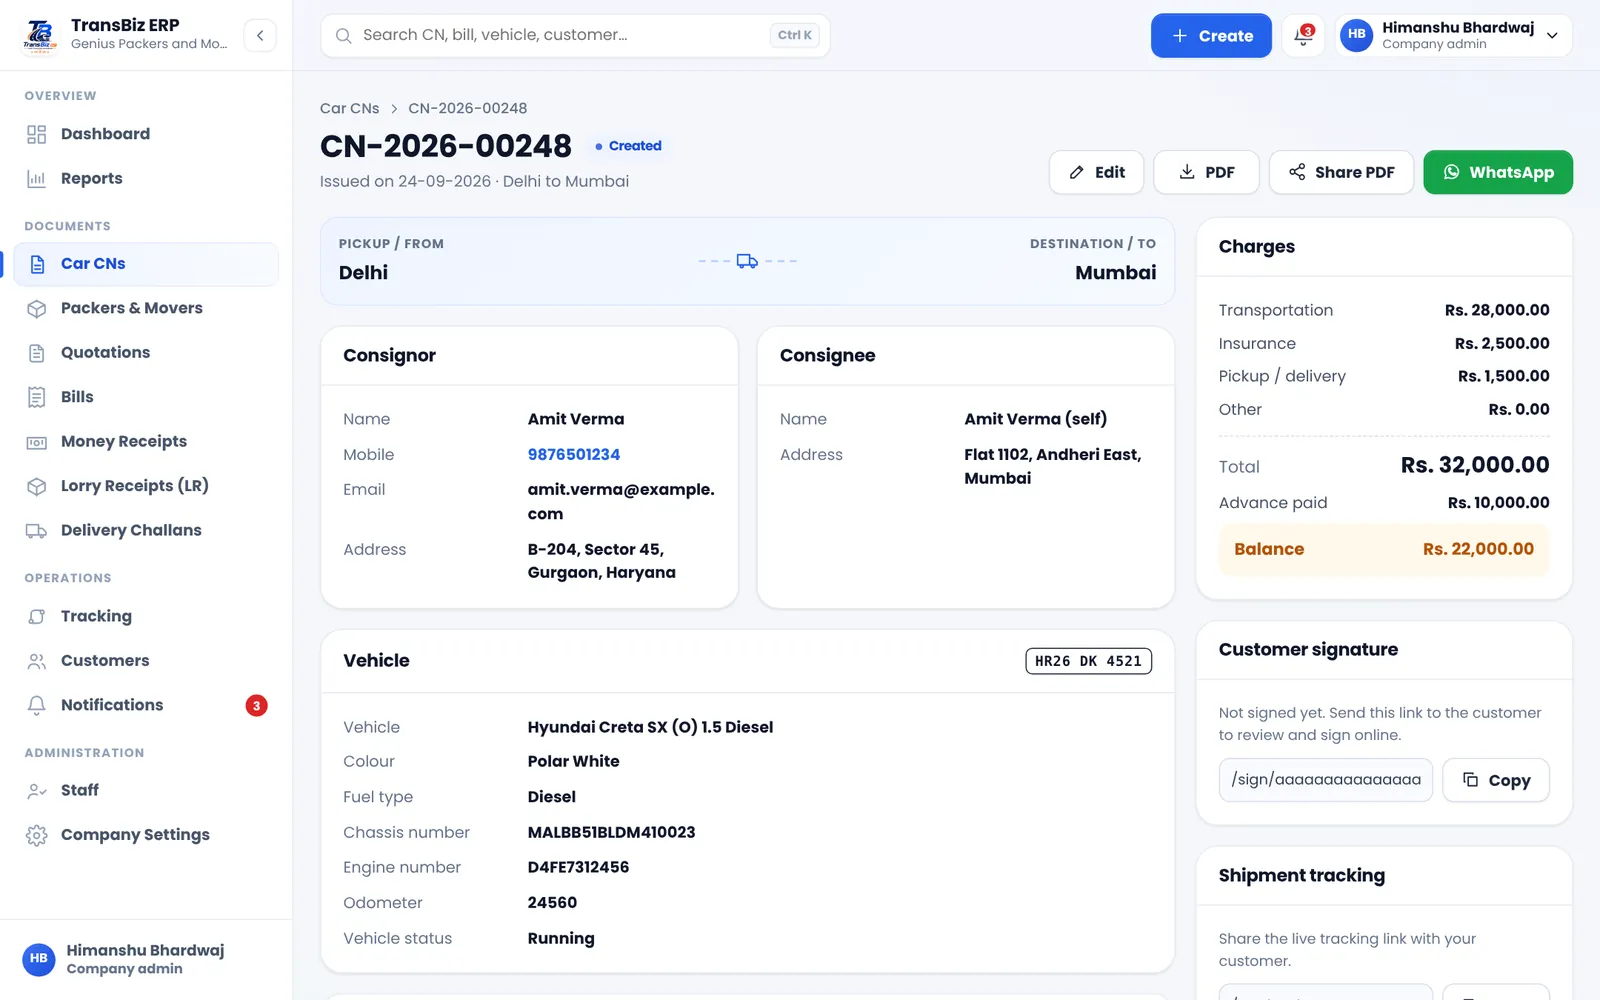
Task: Click the Money Receipts cash icon
Action: 37,442
